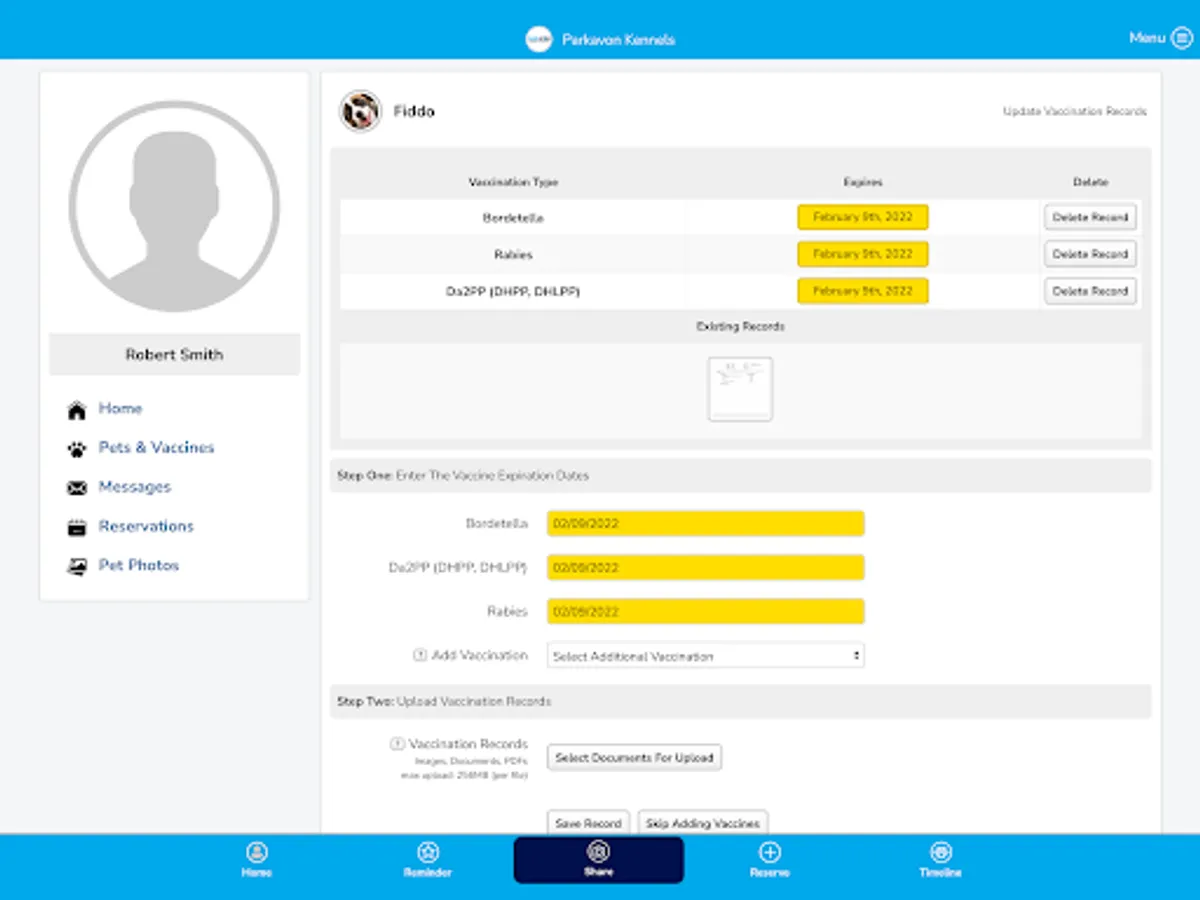The image size is (1200, 900).
Task: Click the calendar Reservations icon
Action: coord(77,527)
